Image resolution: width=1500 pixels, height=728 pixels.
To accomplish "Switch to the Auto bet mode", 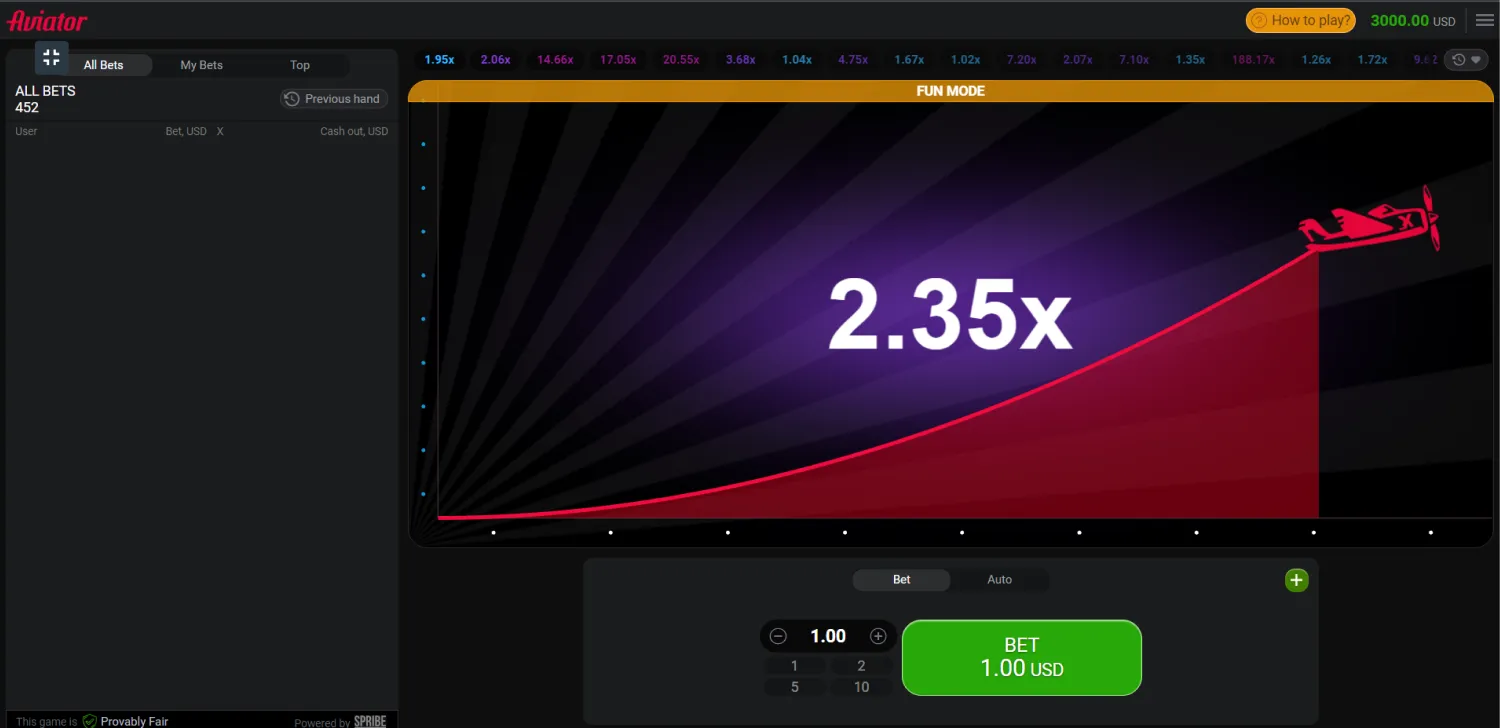I will point(999,580).
